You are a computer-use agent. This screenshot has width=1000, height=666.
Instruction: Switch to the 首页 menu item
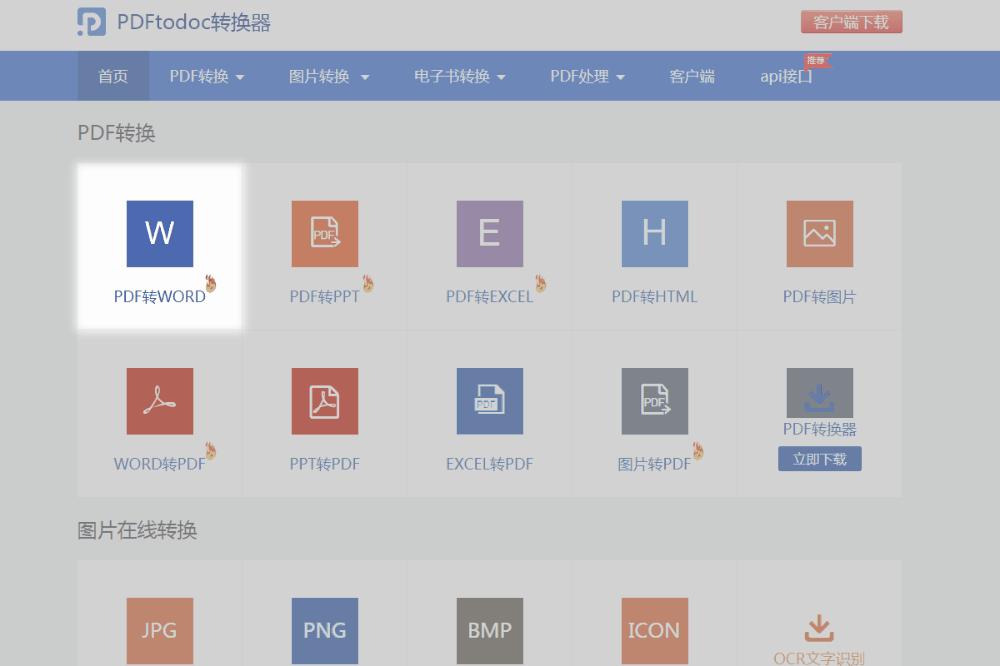113,76
